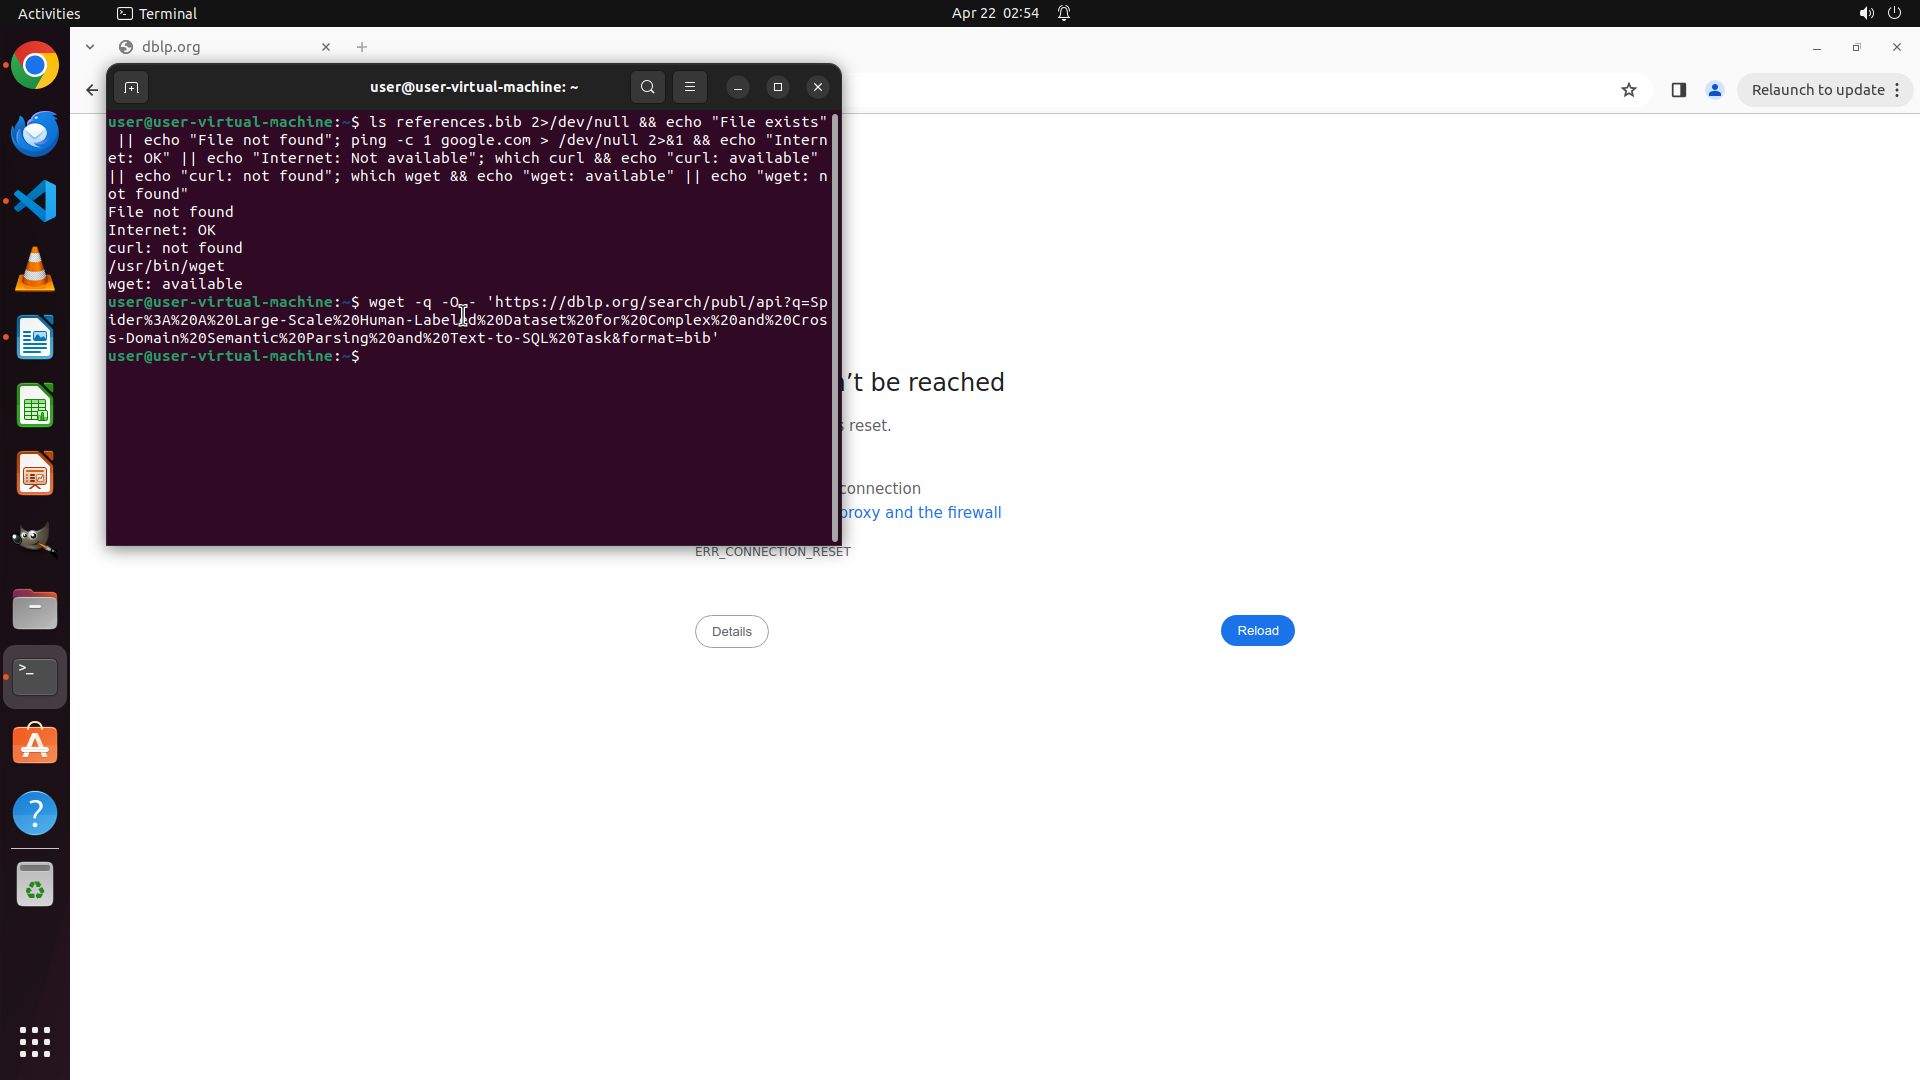Open proxy and firewall link

(x=920, y=513)
